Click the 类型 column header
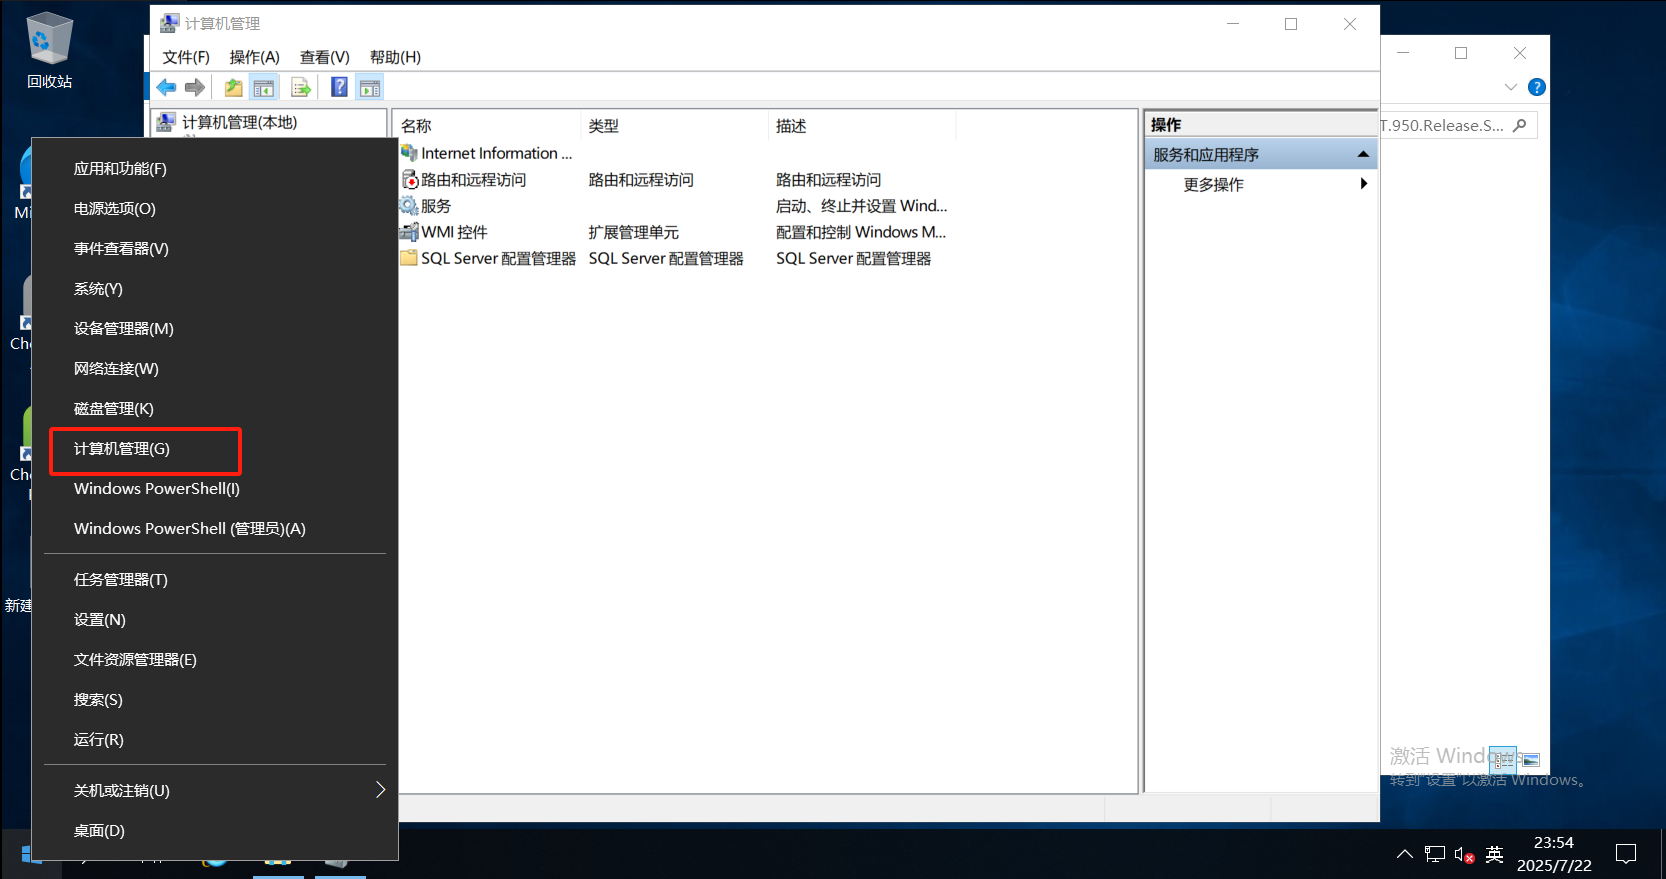 click(674, 126)
